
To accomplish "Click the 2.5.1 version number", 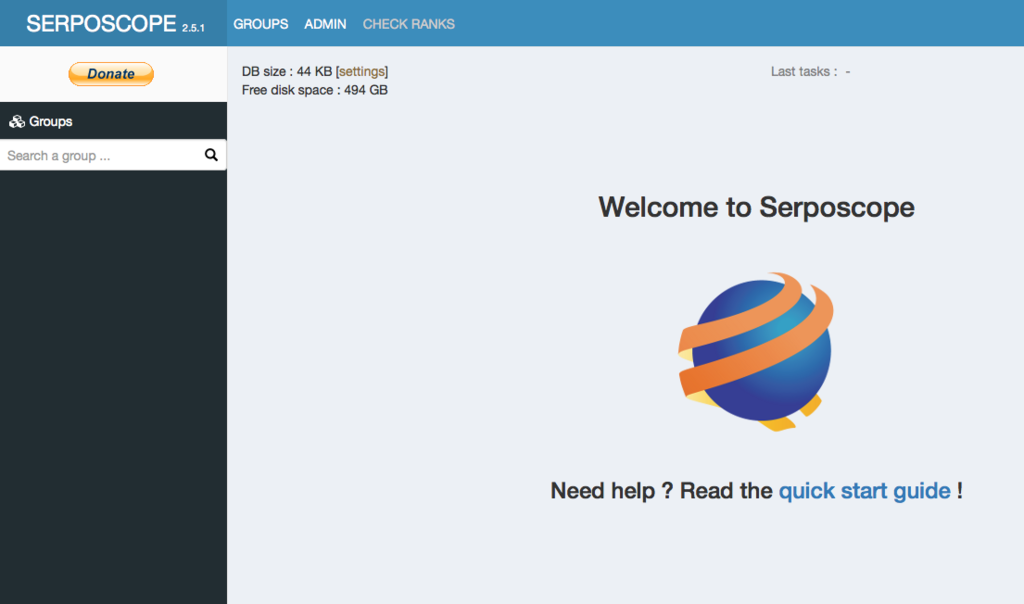I will [193, 28].
